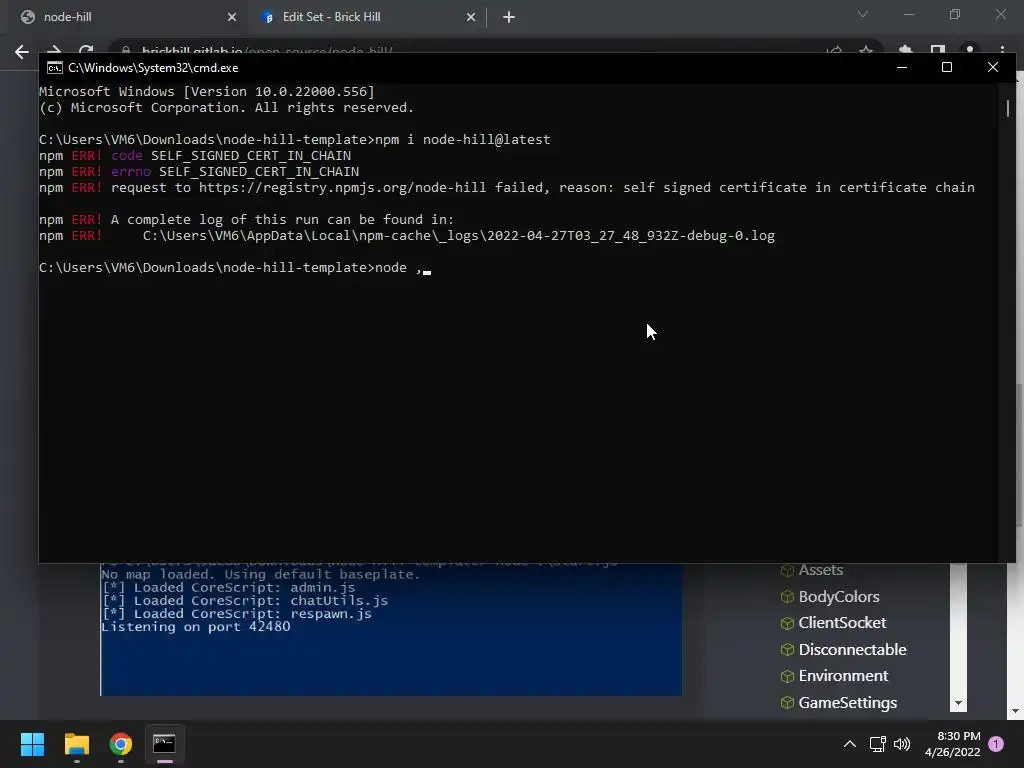
Task: Open Assets link in the webpage sidebar
Action: tap(820, 570)
